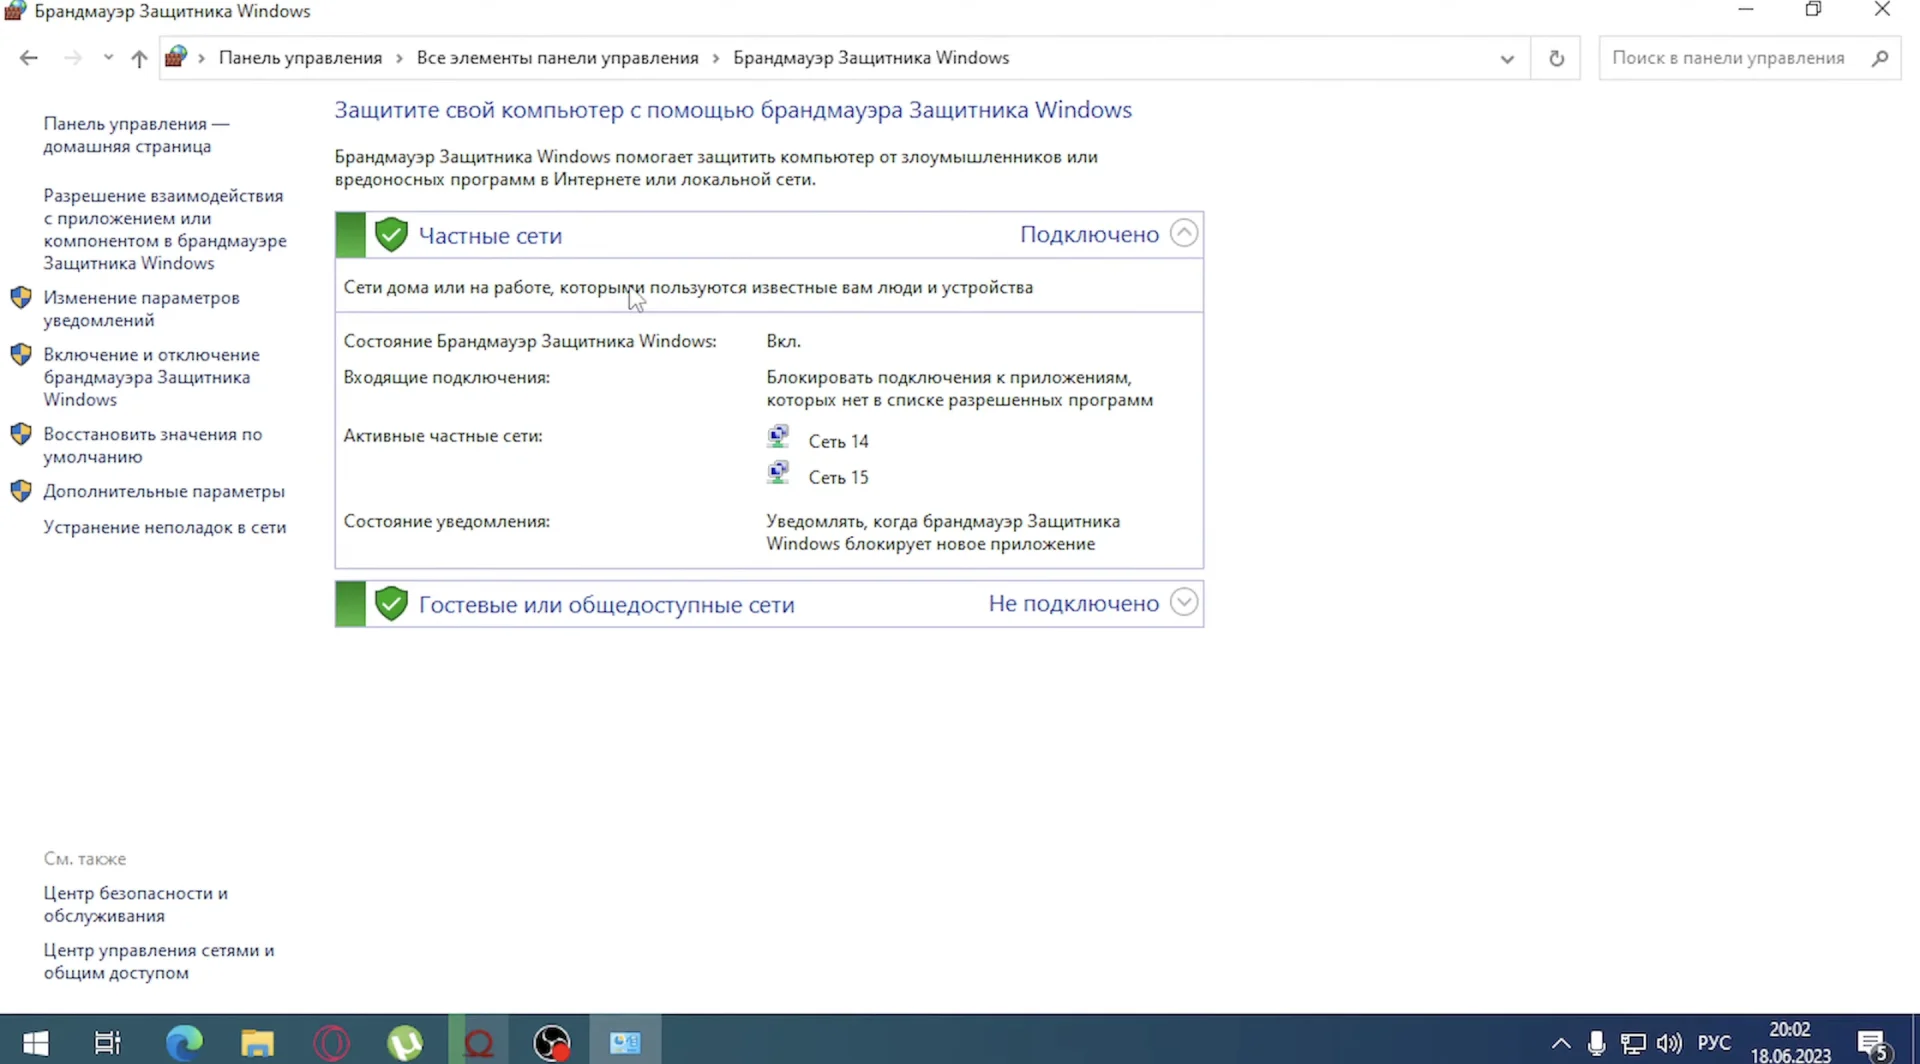The height and width of the screenshot is (1064, 1920).
Task: Click 'Подключено' status text
Action: [x=1089, y=234]
